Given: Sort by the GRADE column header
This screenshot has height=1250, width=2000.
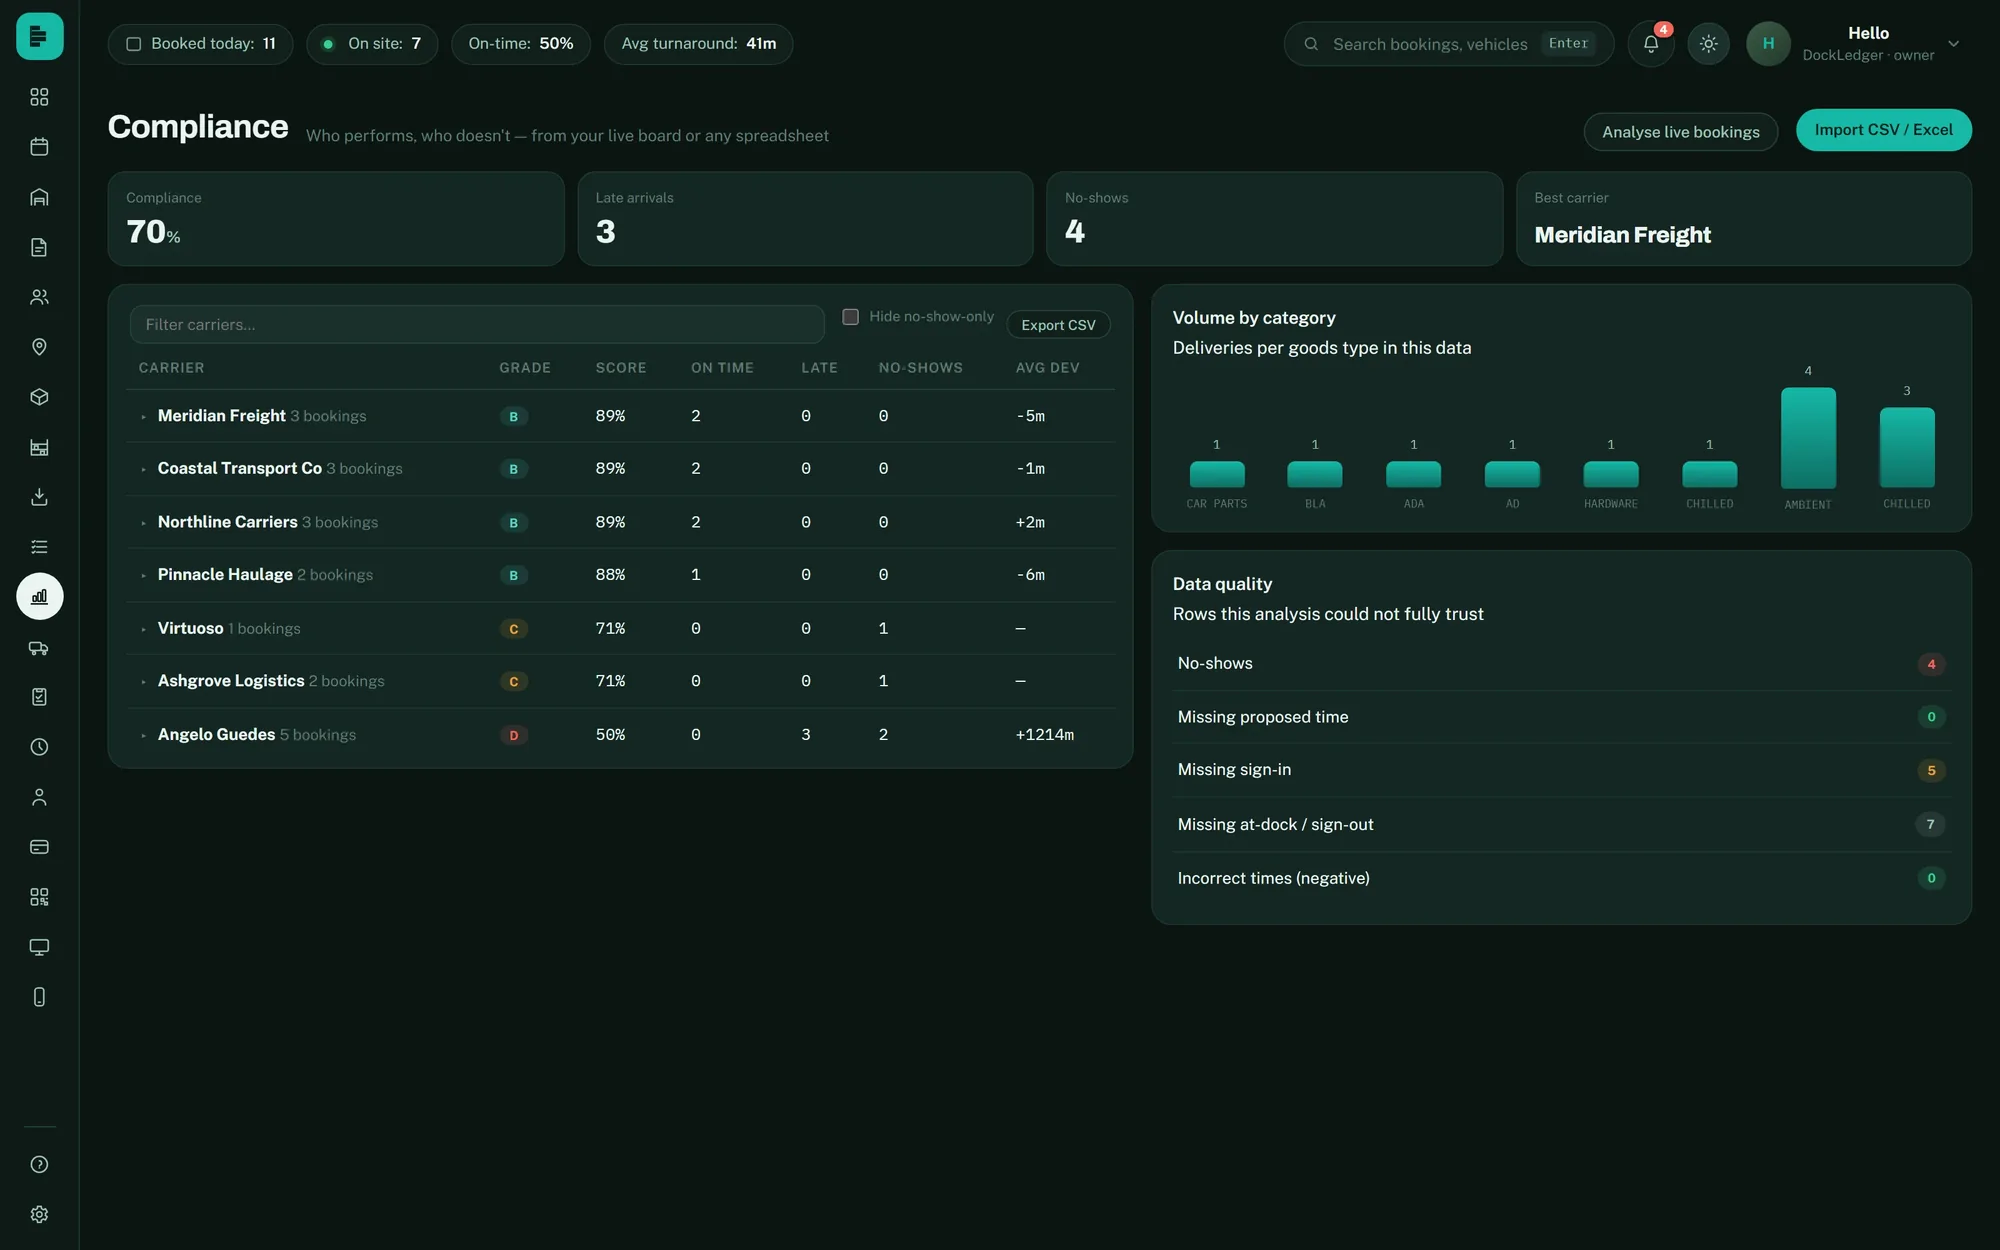Looking at the screenshot, I should [525, 368].
